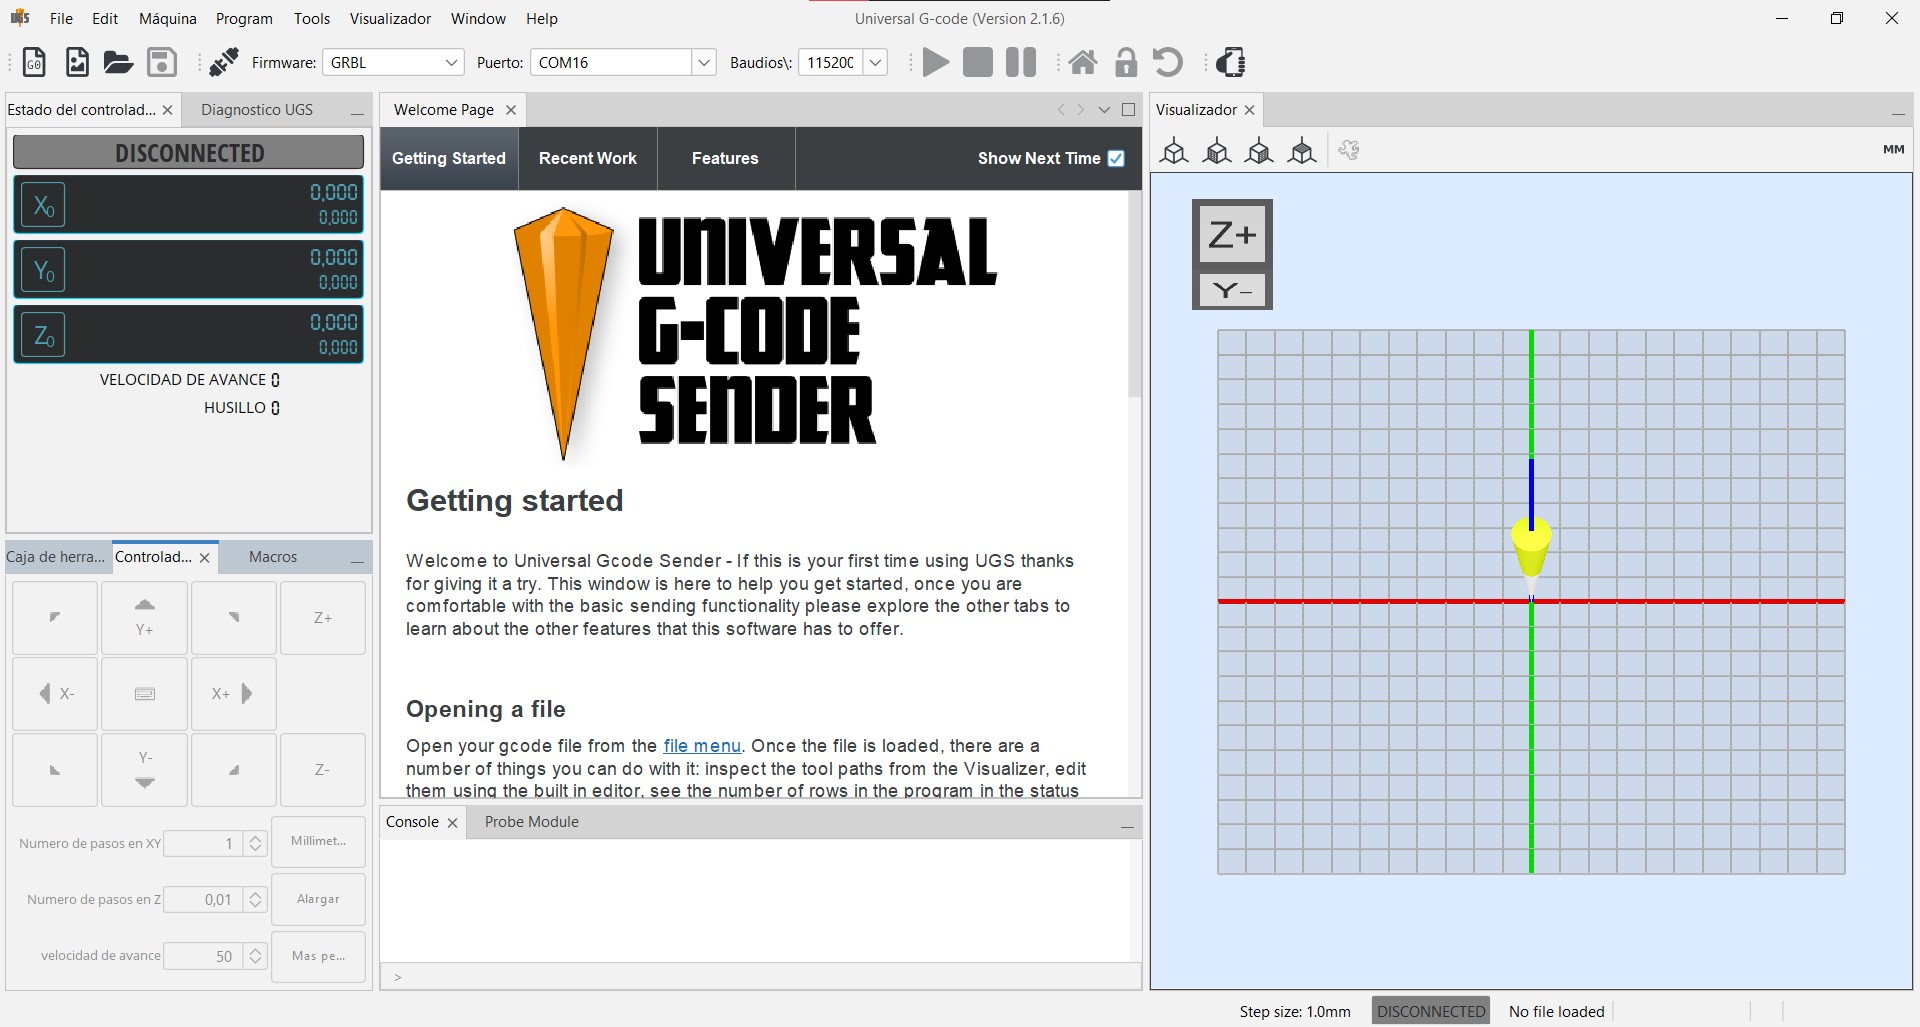Select the fourth visualizer view-preset cube icon
This screenshot has width=1920, height=1027.
click(x=1302, y=151)
